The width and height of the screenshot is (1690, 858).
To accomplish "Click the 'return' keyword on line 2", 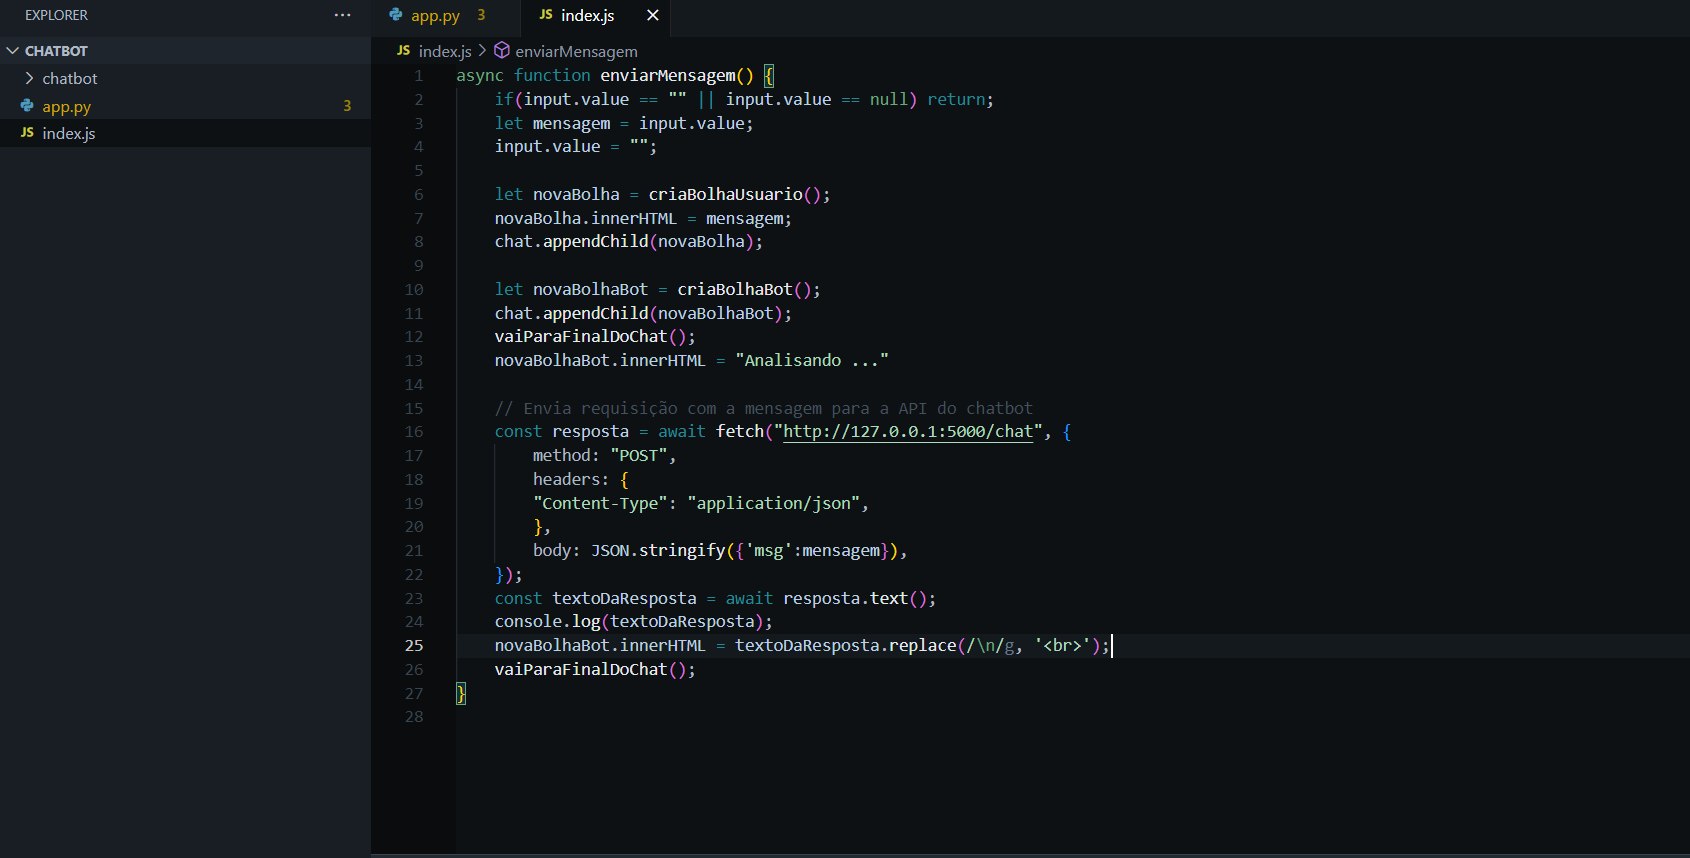I will coord(956,99).
